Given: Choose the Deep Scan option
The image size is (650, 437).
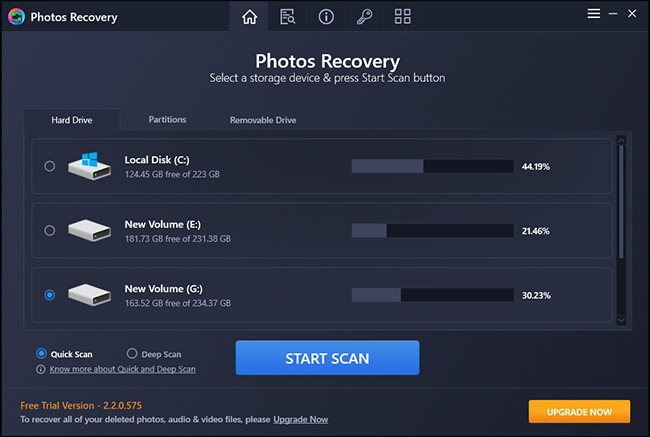Looking at the screenshot, I should (132, 353).
